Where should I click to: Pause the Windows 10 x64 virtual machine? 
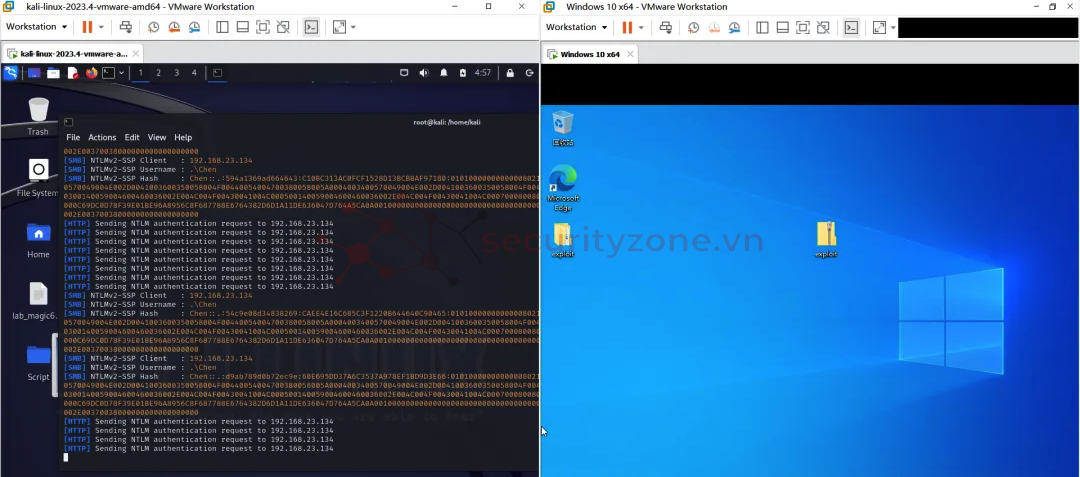point(627,28)
